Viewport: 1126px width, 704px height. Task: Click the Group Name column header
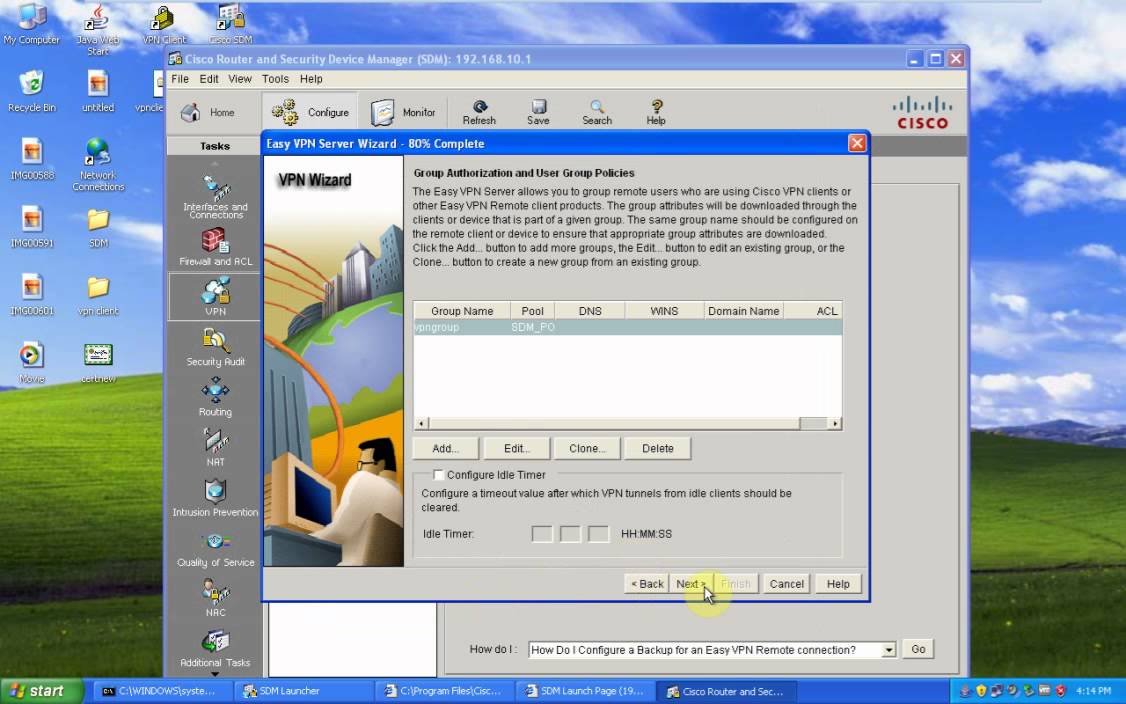462,311
